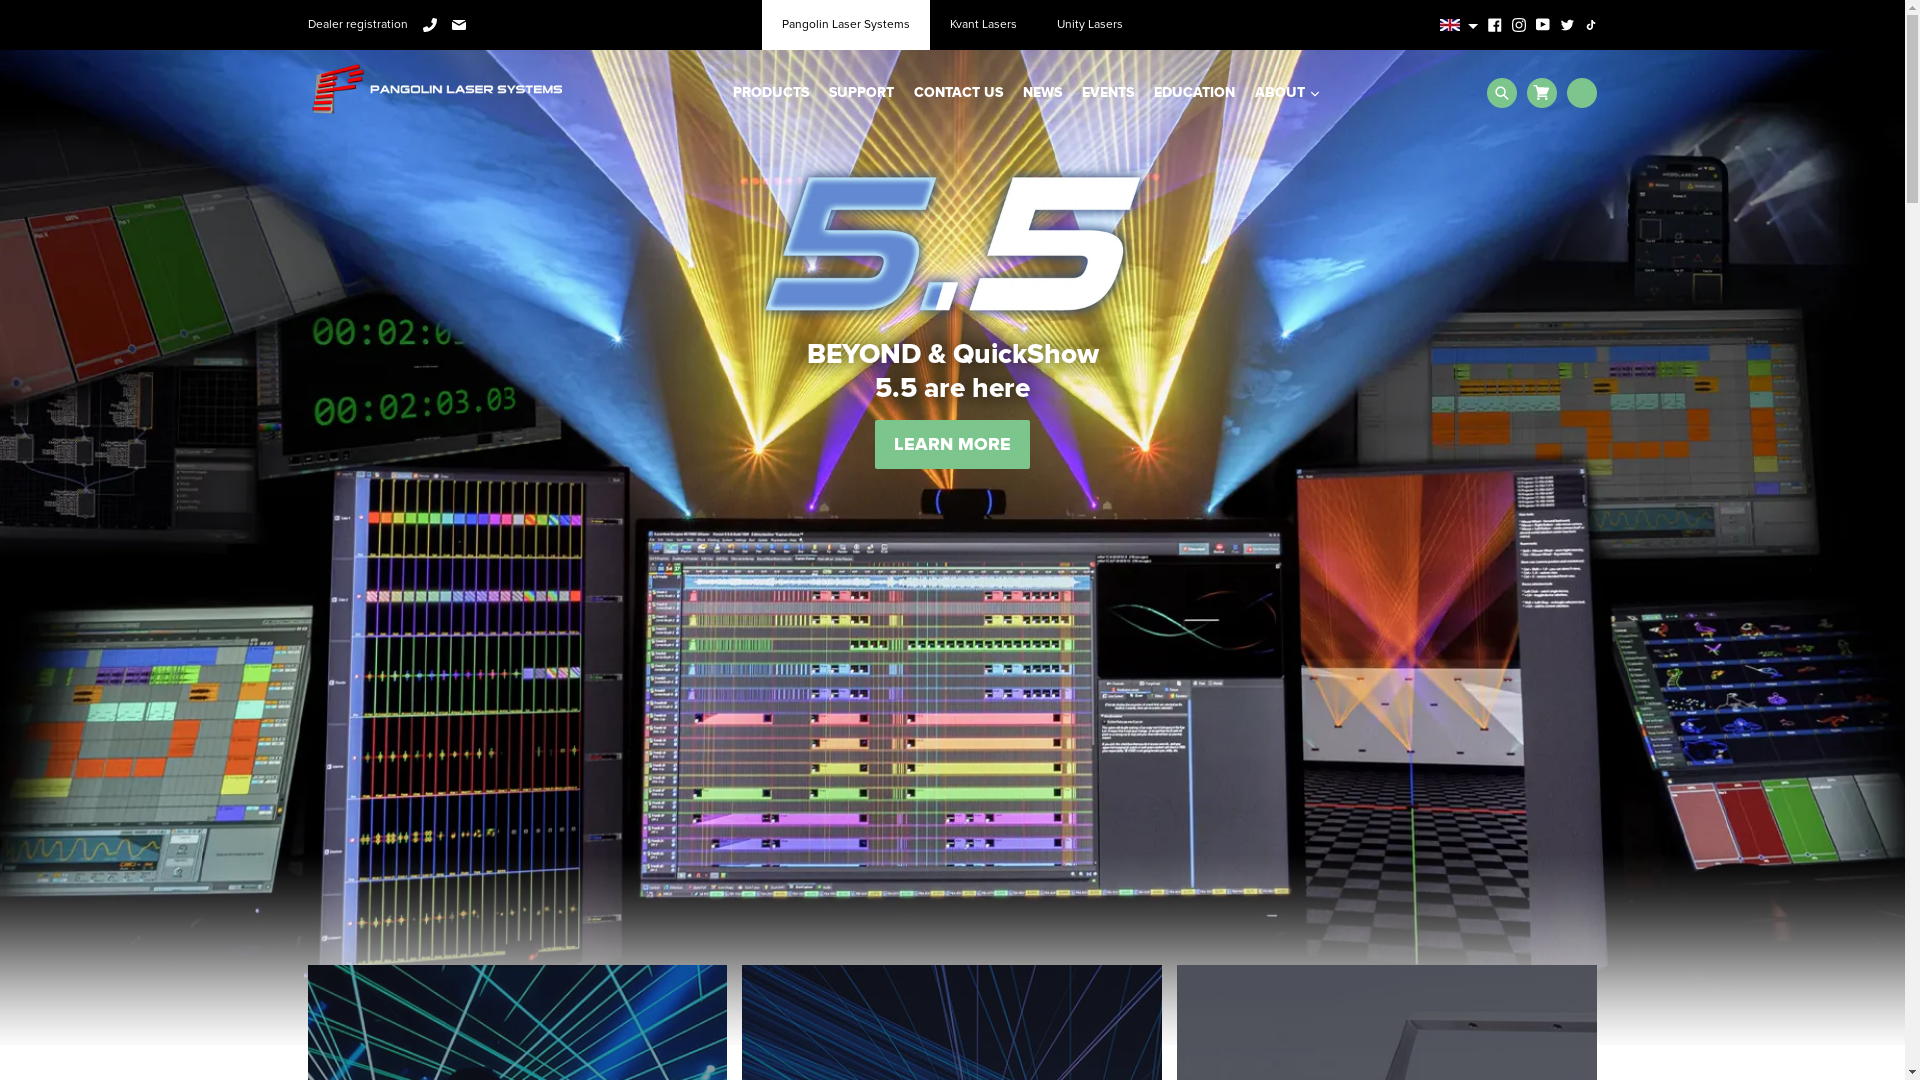Open the green laser beams thumbnail card
The width and height of the screenshot is (1920, 1080).
tap(517, 1022)
